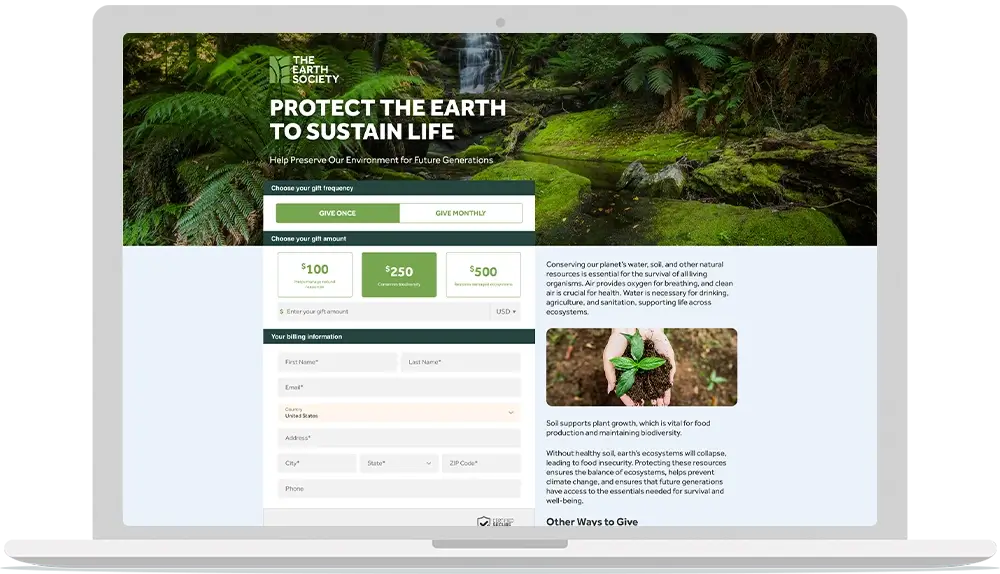Screen dimensions: 1000x574
Task: Click the Phone field
Action: coord(399,489)
